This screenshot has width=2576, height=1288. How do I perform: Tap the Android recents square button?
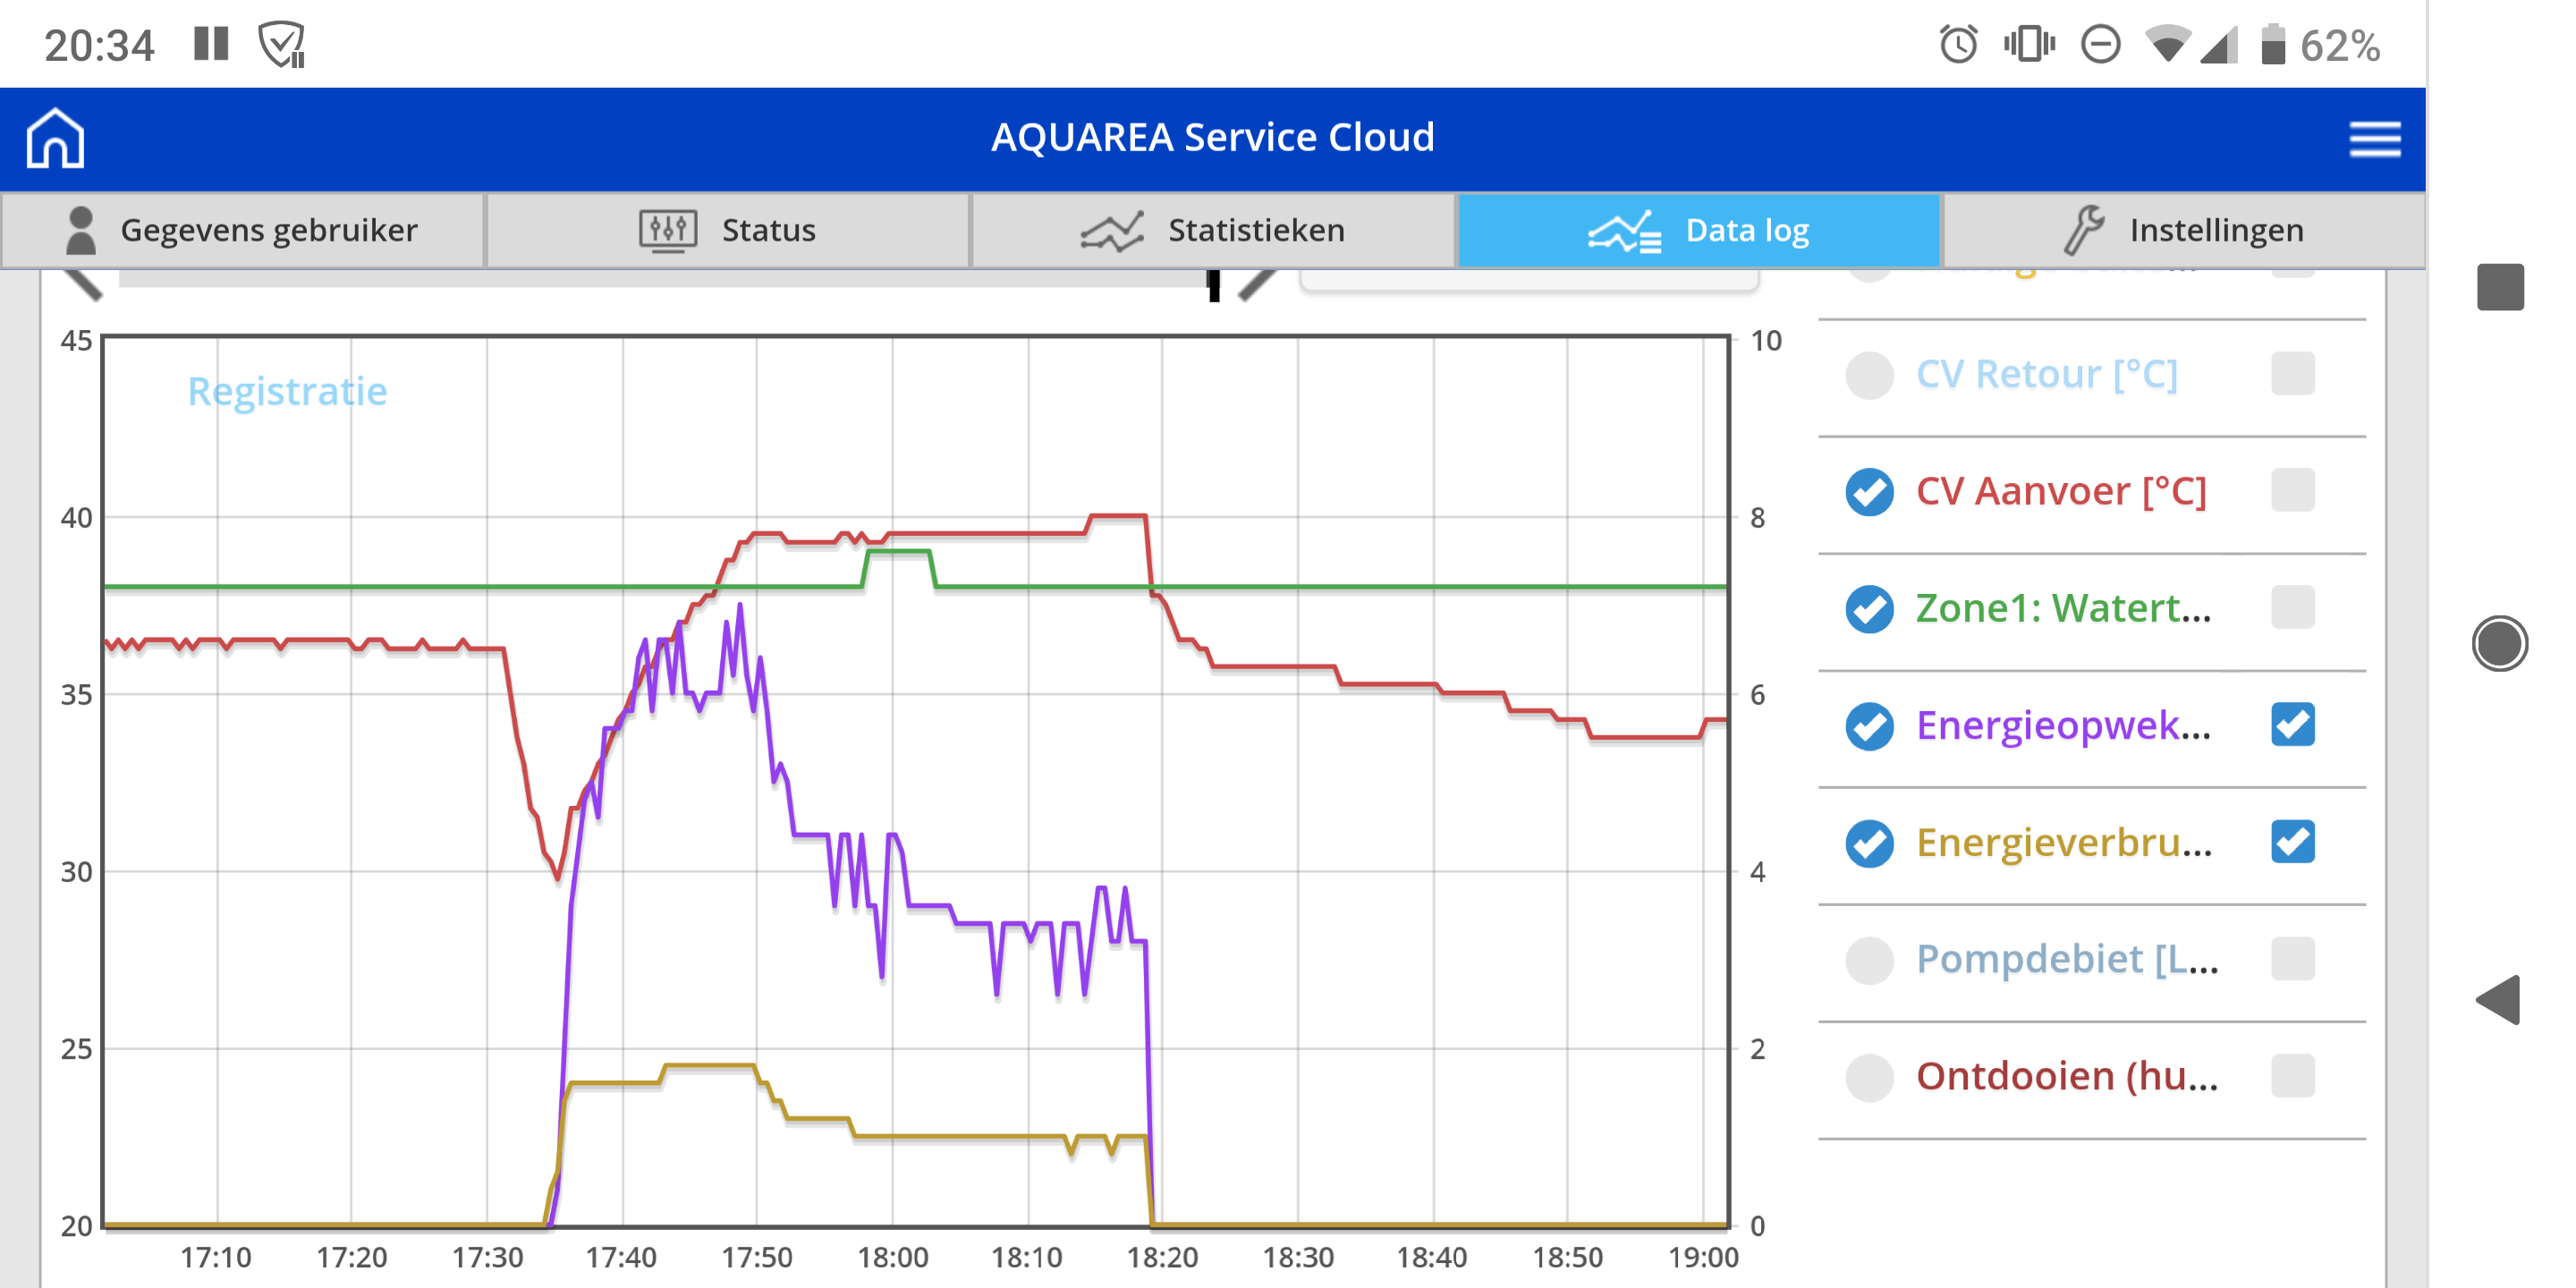(2499, 288)
